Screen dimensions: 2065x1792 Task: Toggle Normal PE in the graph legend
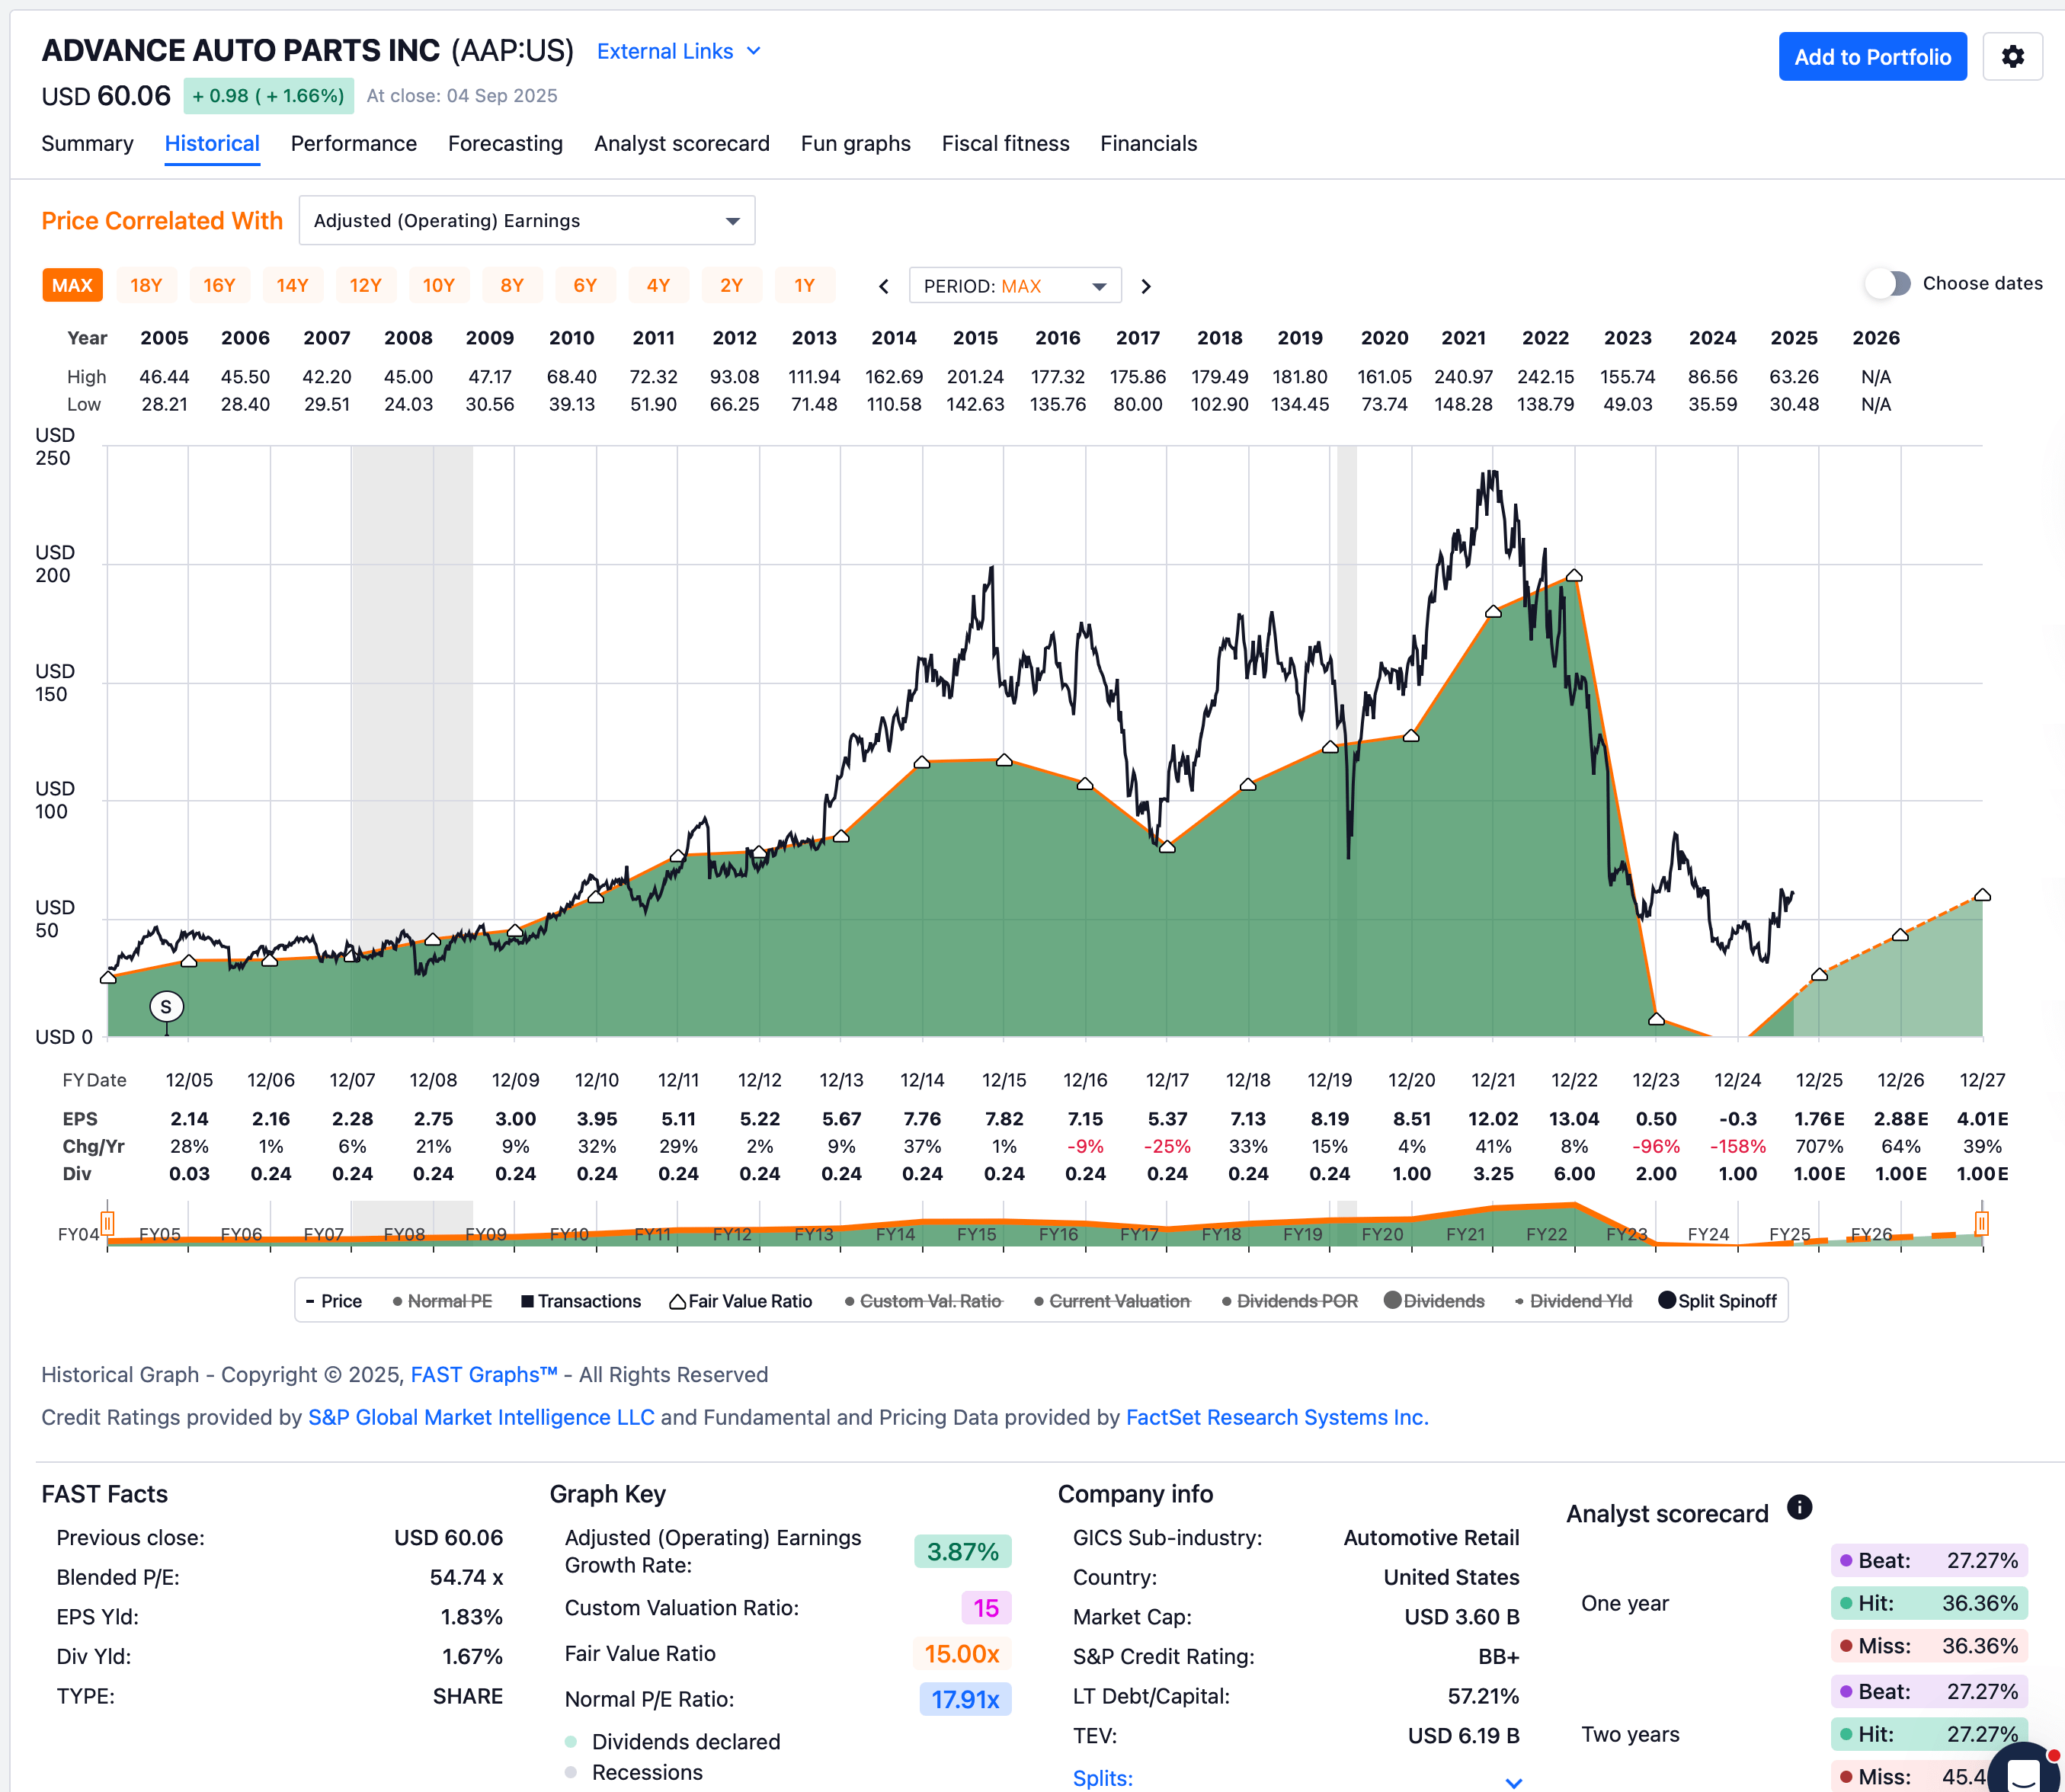click(447, 1301)
